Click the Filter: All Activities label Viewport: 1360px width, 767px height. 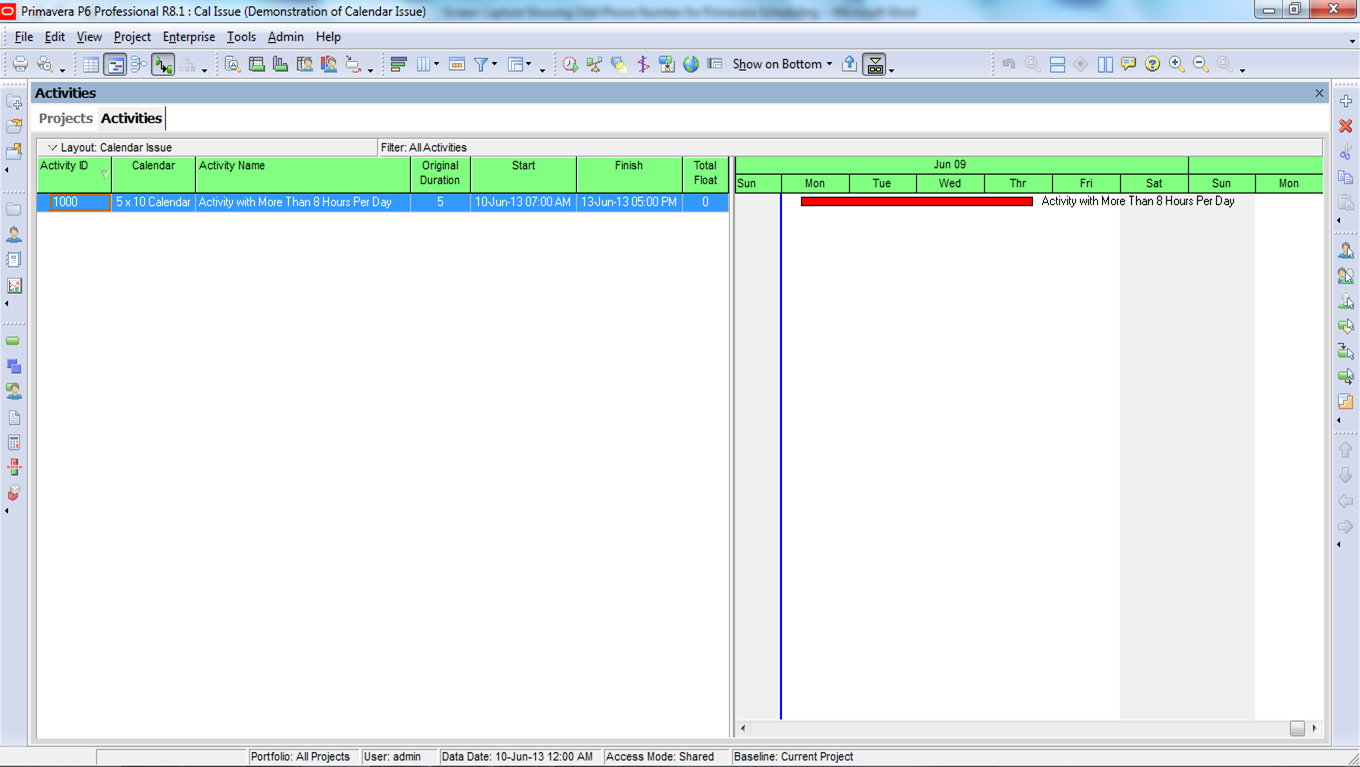(x=424, y=148)
